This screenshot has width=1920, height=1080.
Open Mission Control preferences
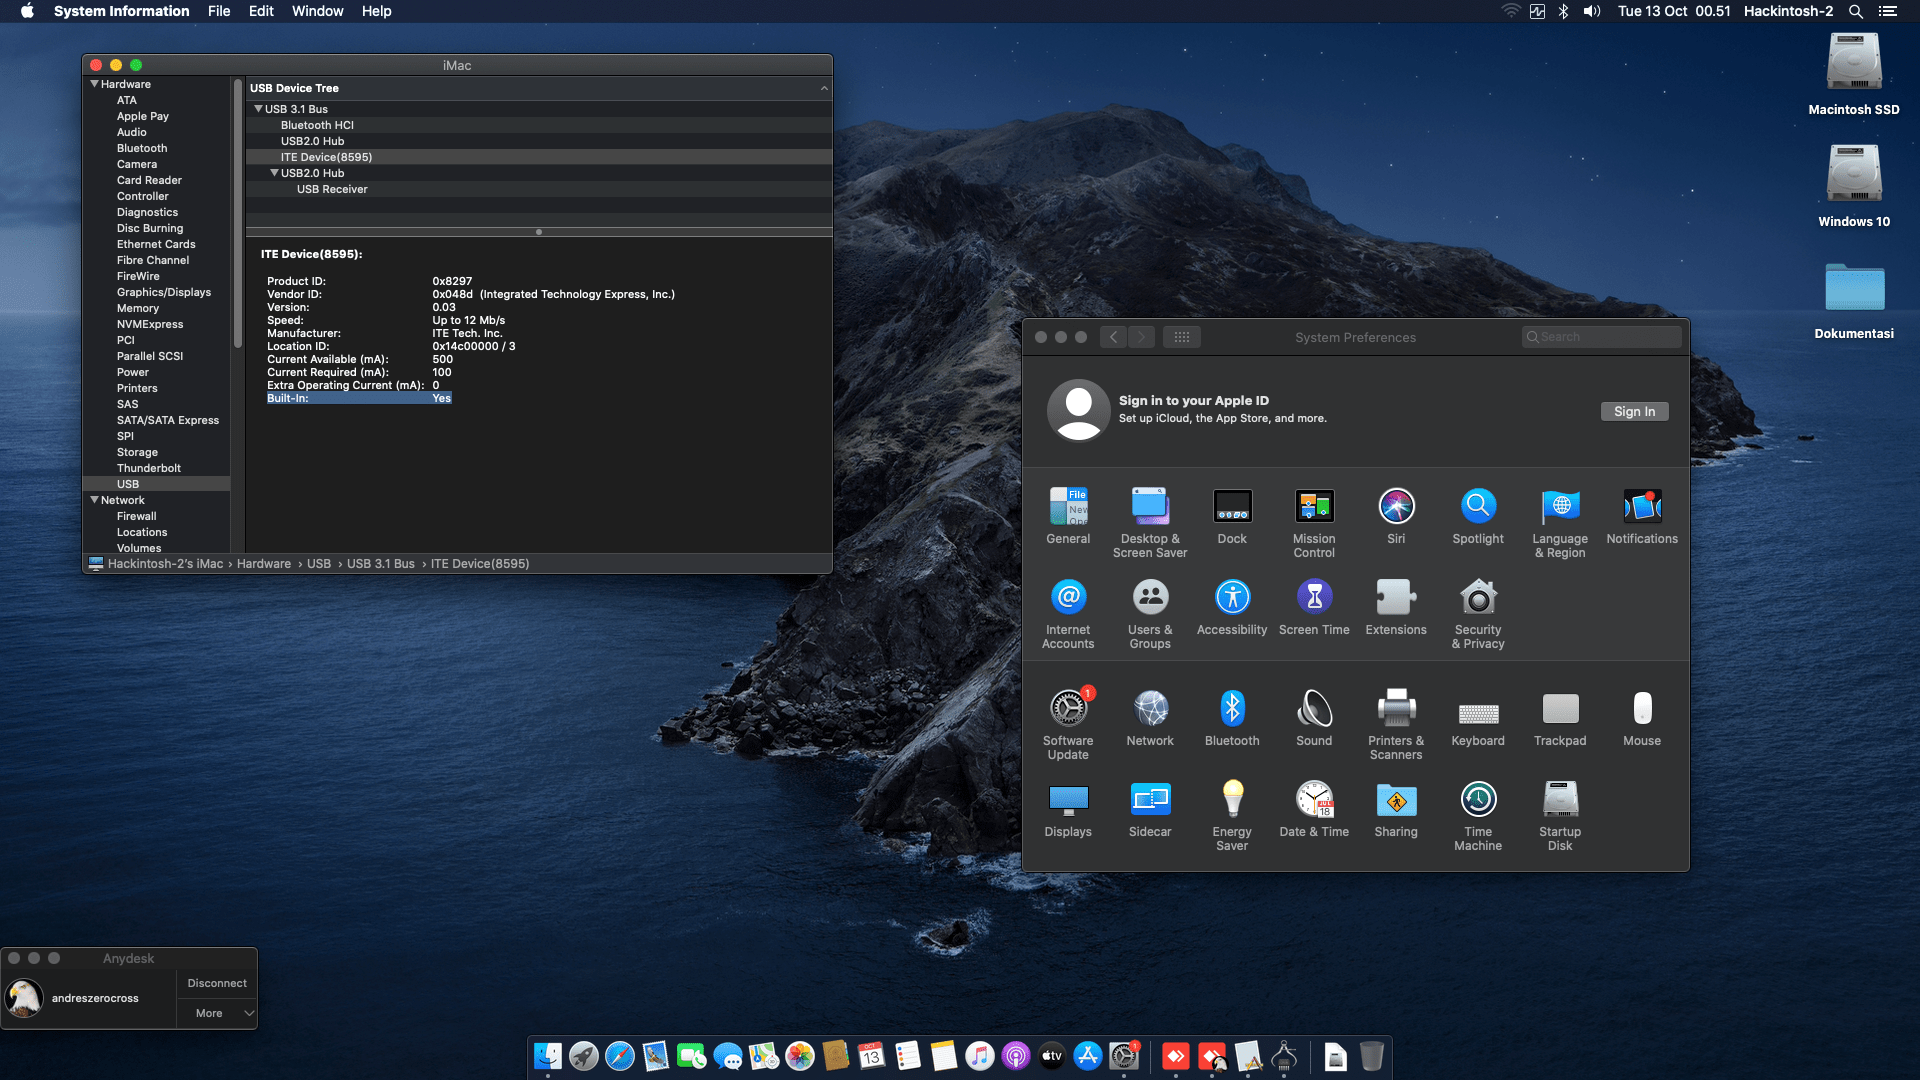point(1314,523)
